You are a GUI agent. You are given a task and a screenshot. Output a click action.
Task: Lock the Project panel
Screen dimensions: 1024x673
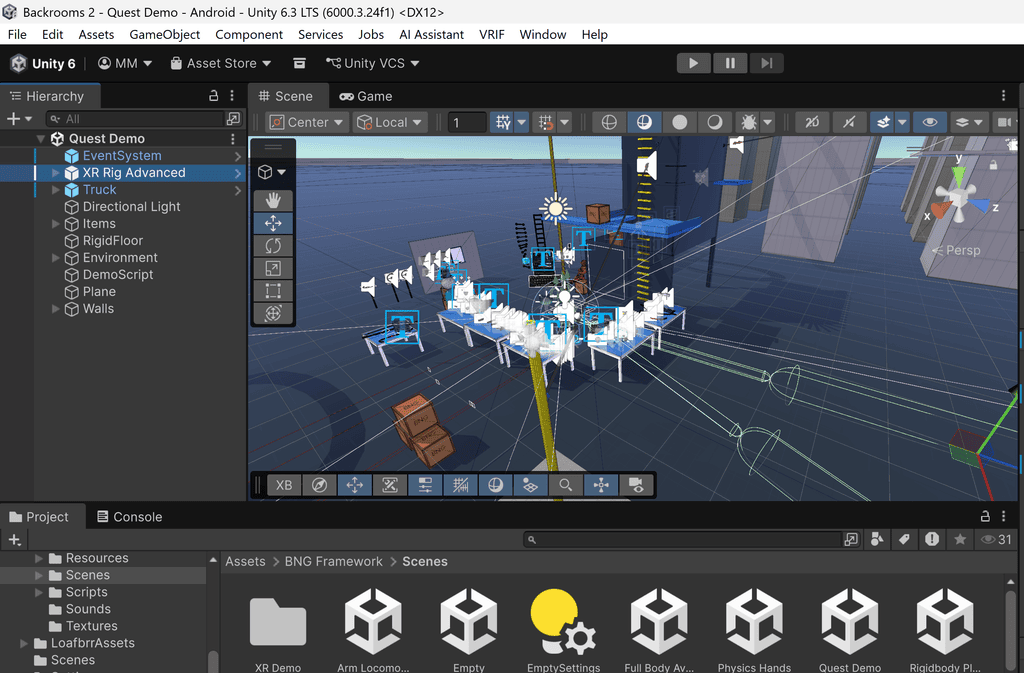985,516
